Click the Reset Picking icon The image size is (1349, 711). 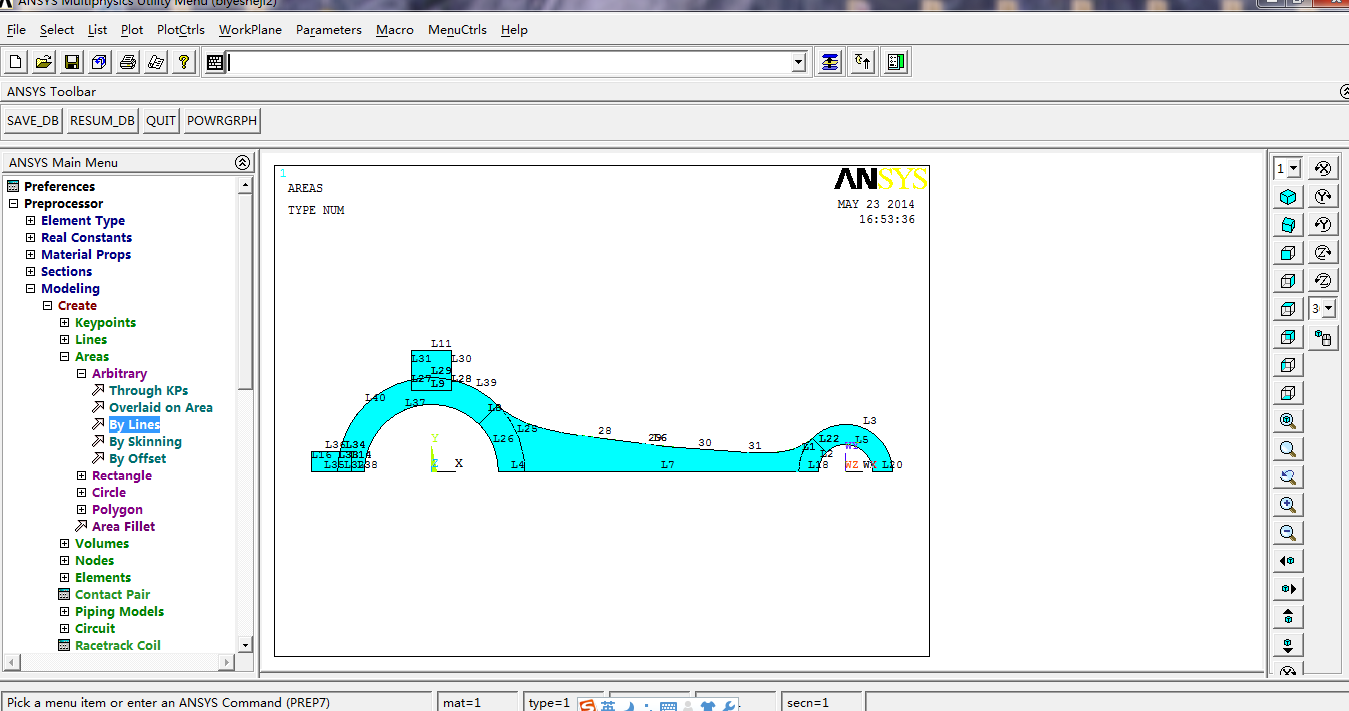pos(863,62)
